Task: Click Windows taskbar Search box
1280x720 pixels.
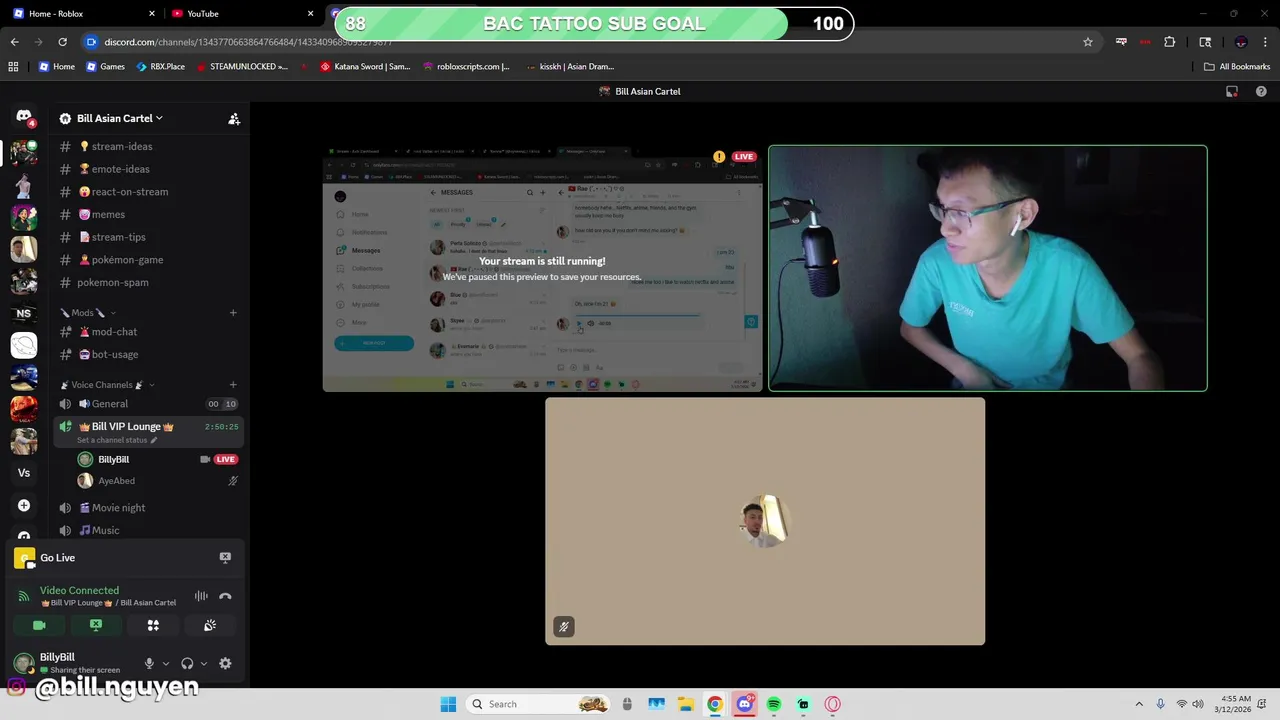Action: click(x=539, y=704)
